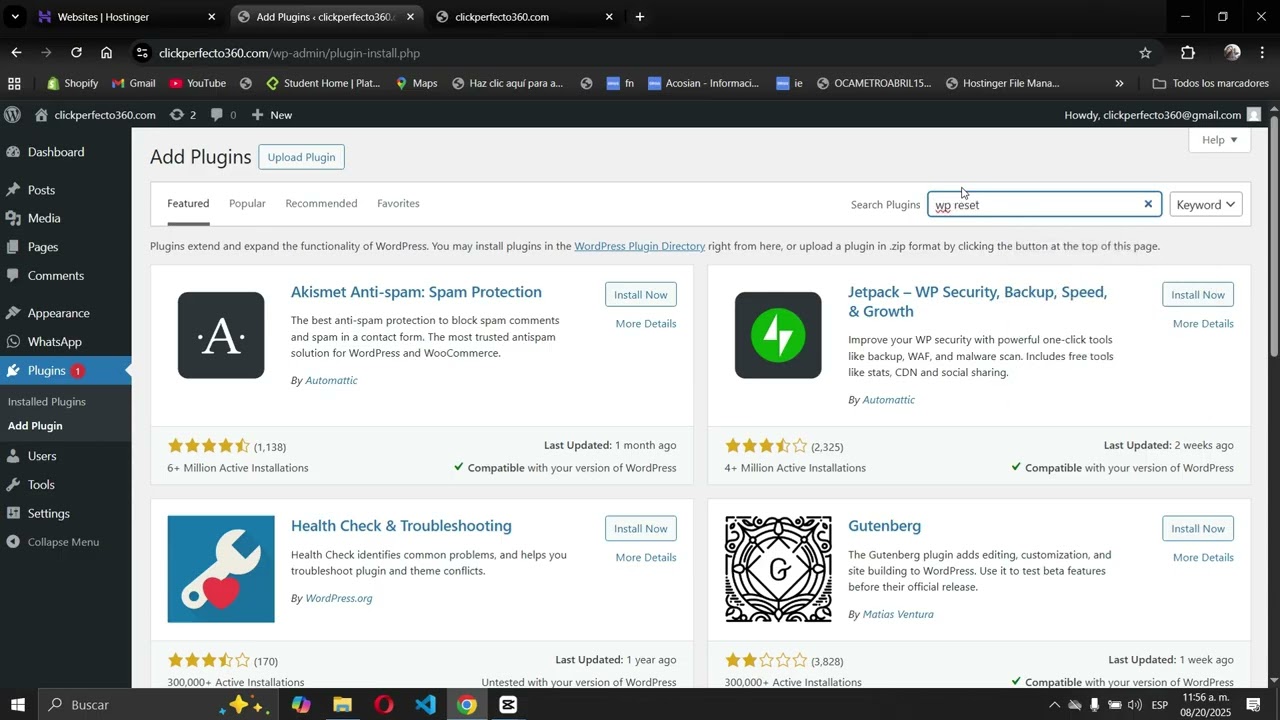Image resolution: width=1280 pixels, height=720 pixels.
Task: Expand the tab search chevron
Action: click(15, 17)
